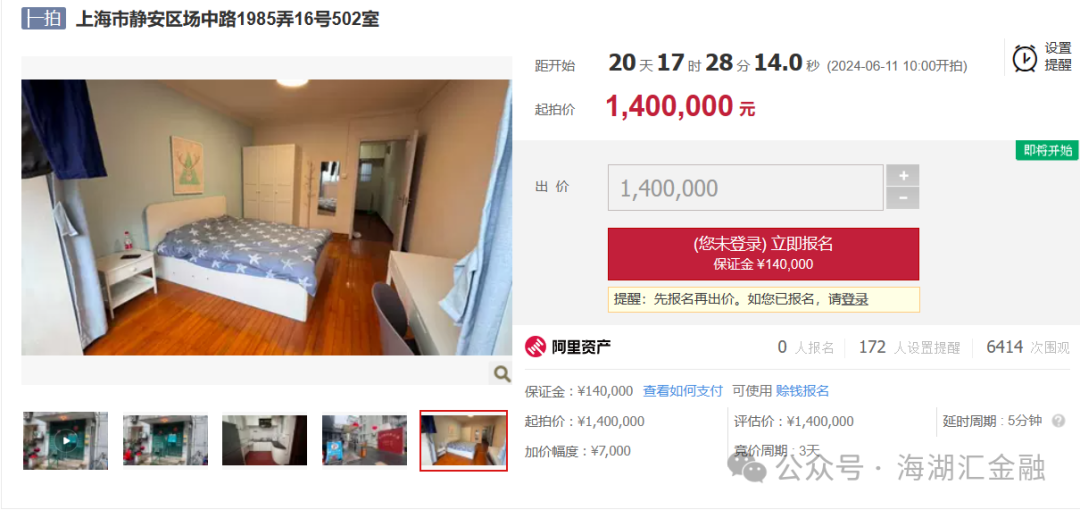Image resolution: width=1080 pixels, height=510 pixels.
Task: Select the kitchen photo thumbnail
Action: click(x=264, y=440)
